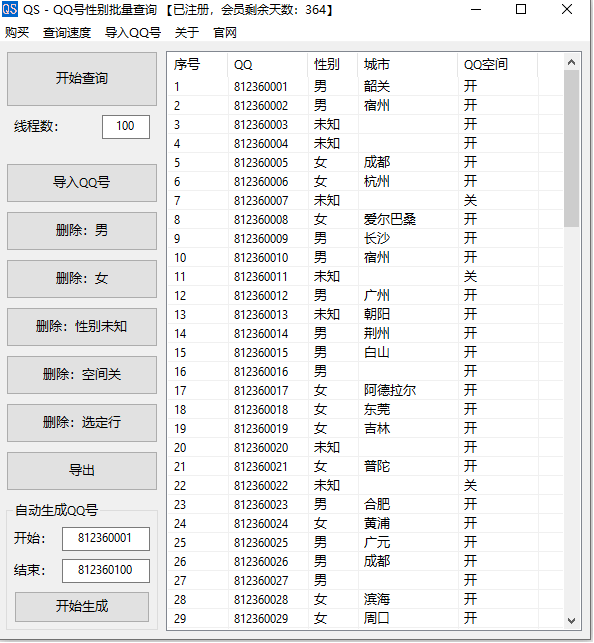The width and height of the screenshot is (594, 643).
Task: Select row with QQ 812360010
Action: (365, 258)
